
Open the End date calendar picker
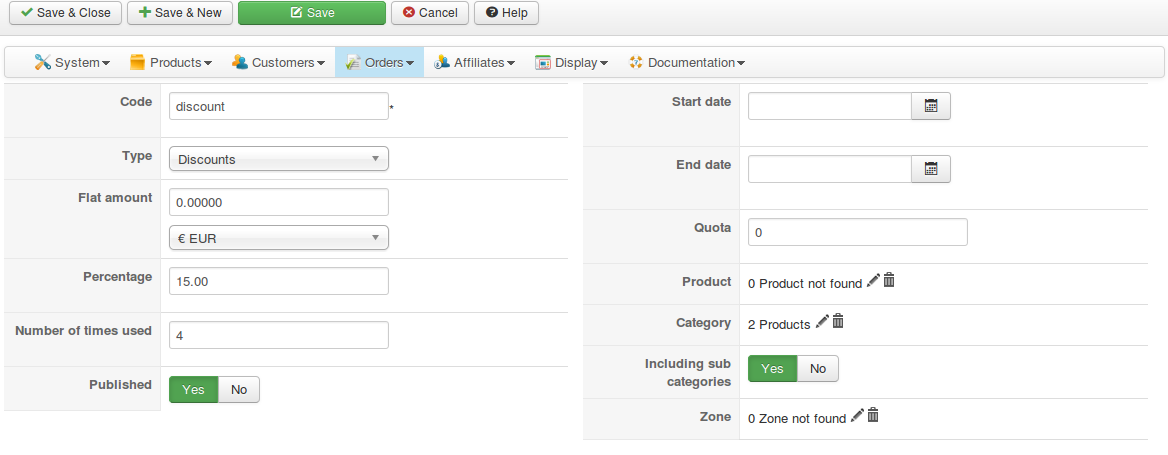tap(930, 169)
